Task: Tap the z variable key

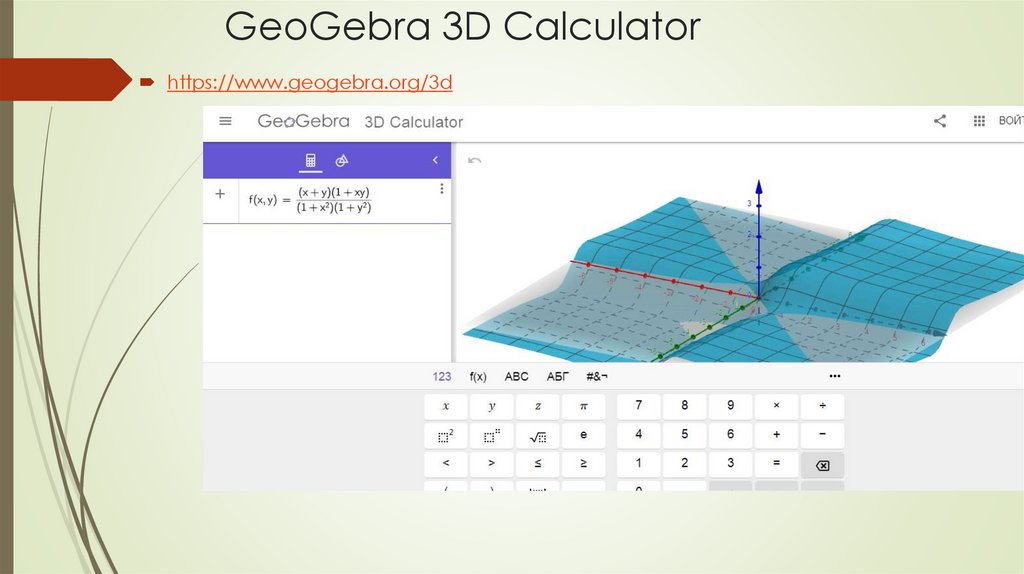Action: (537, 406)
